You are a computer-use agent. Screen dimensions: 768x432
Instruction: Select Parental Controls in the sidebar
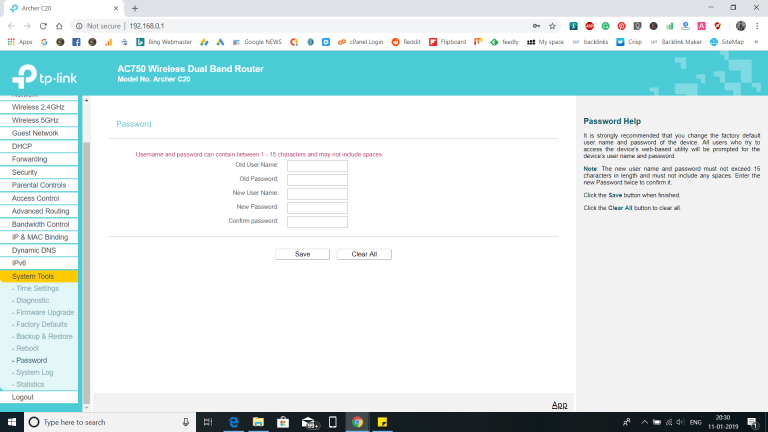click(x=39, y=185)
